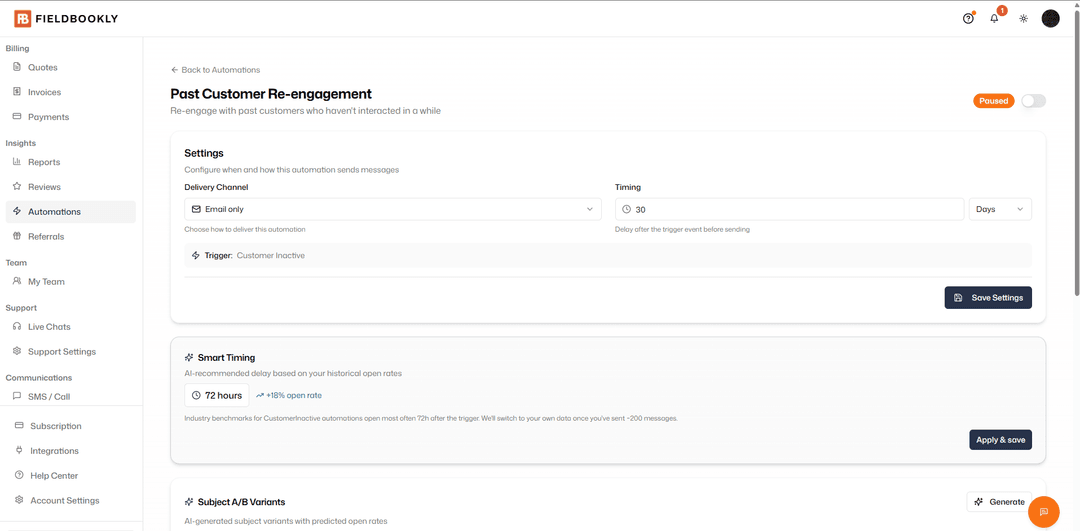This screenshot has width=1080, height=531.
Task: Open the help question mark icon
Action: coord(968,19)
